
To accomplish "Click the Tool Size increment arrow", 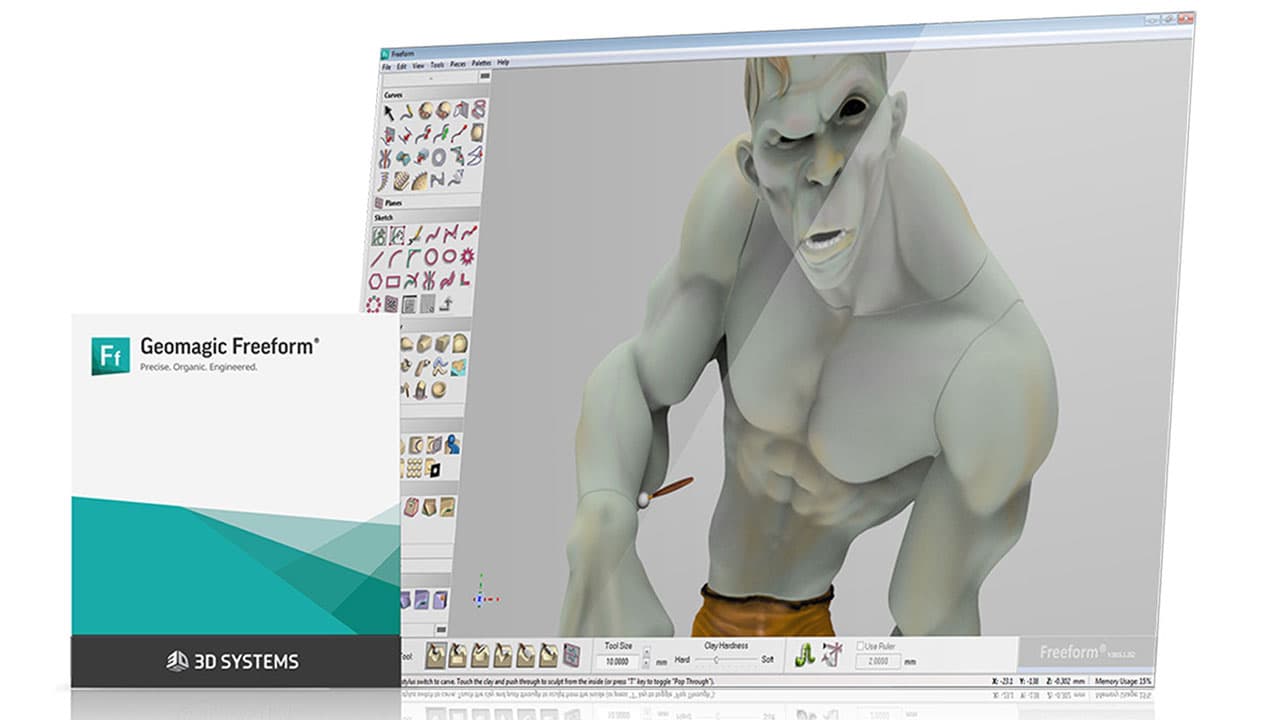I will (x=646, y=652).
